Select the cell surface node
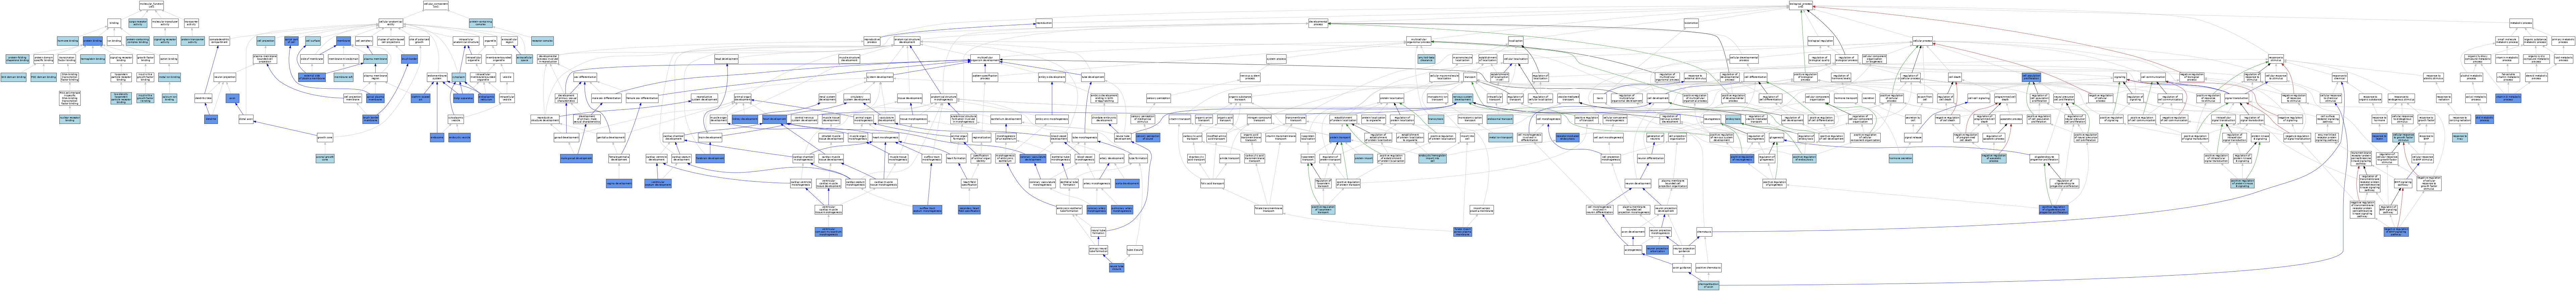Viewport: 2576px width, 291px height. click(313, 41)
